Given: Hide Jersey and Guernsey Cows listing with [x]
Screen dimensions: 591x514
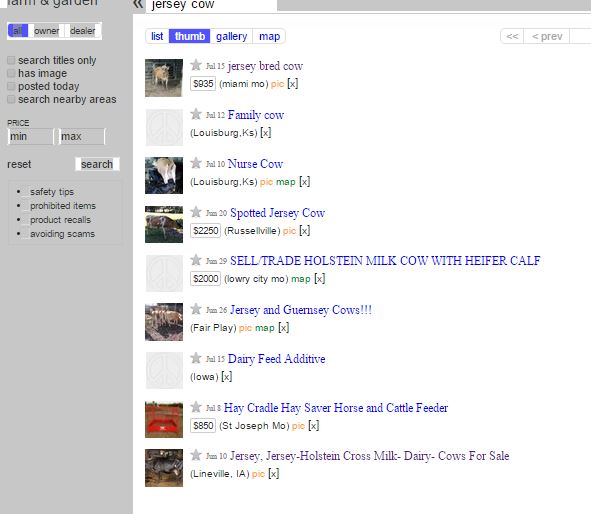Looking at the screenshot, I should (x=284, y=328).
